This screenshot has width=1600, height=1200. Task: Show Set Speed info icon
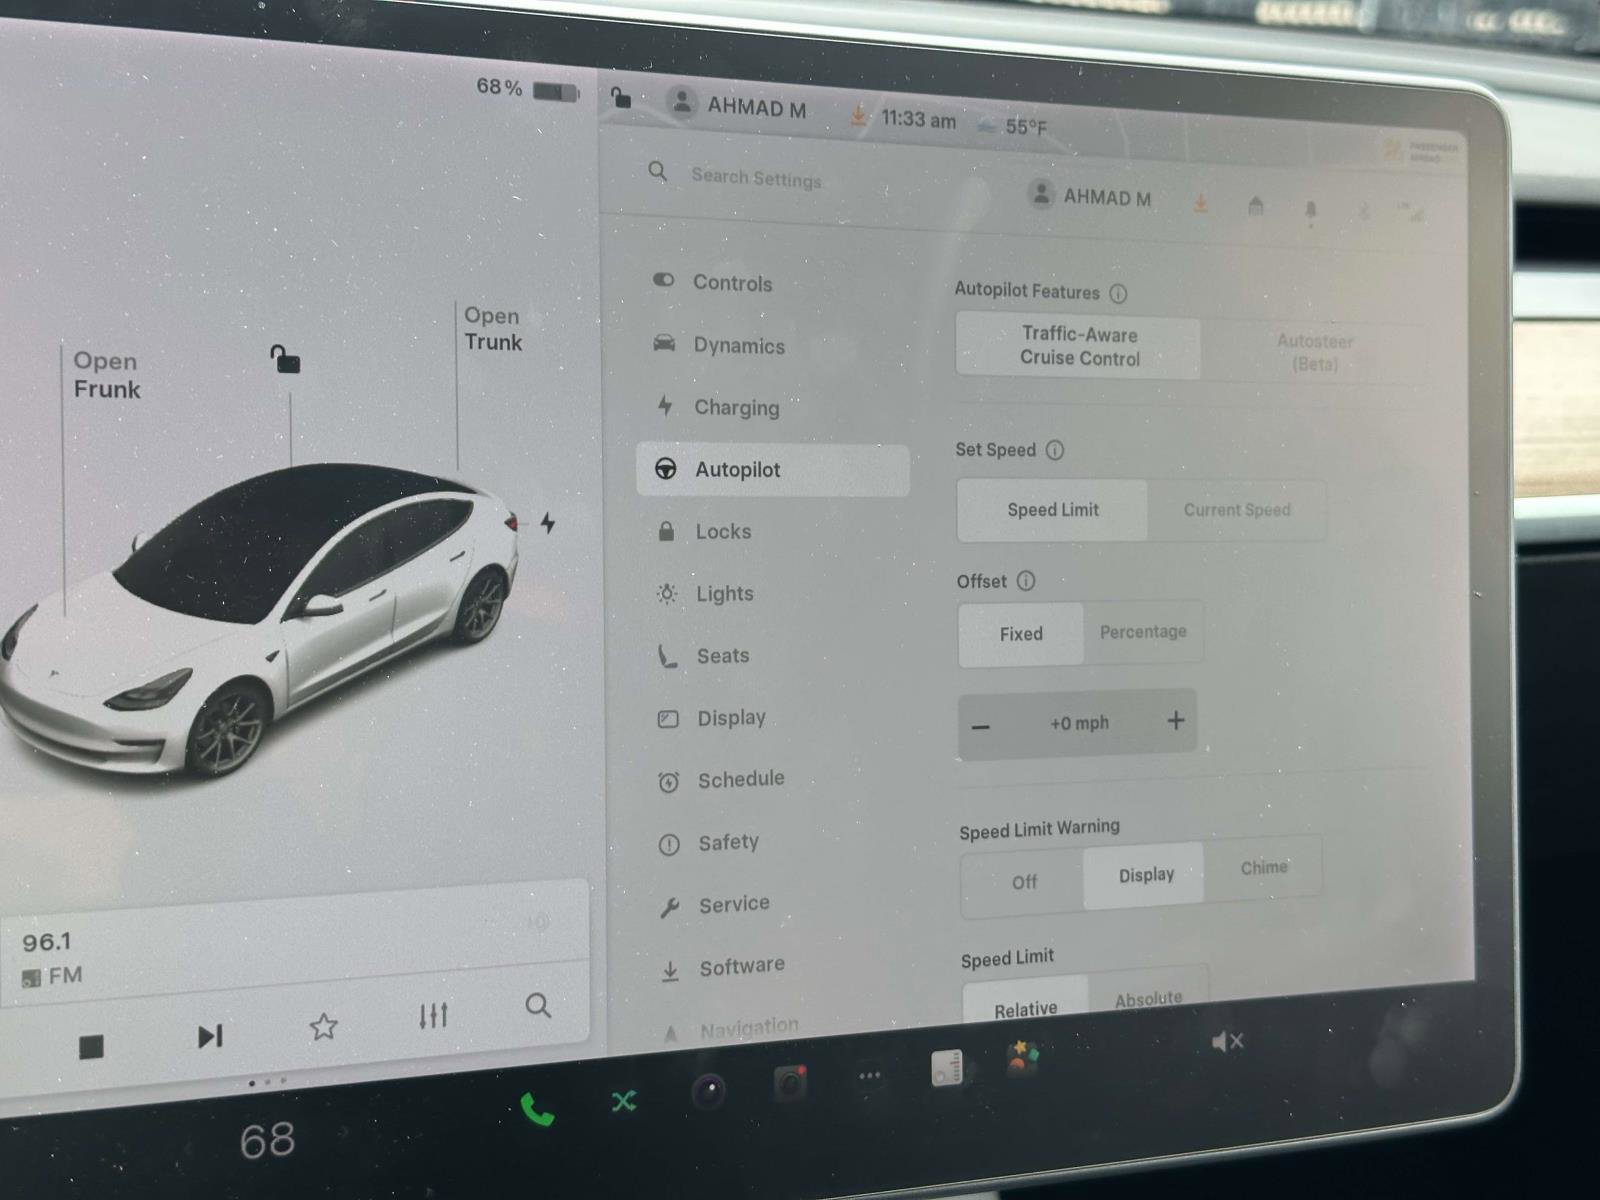click(x=1055, y=450)
